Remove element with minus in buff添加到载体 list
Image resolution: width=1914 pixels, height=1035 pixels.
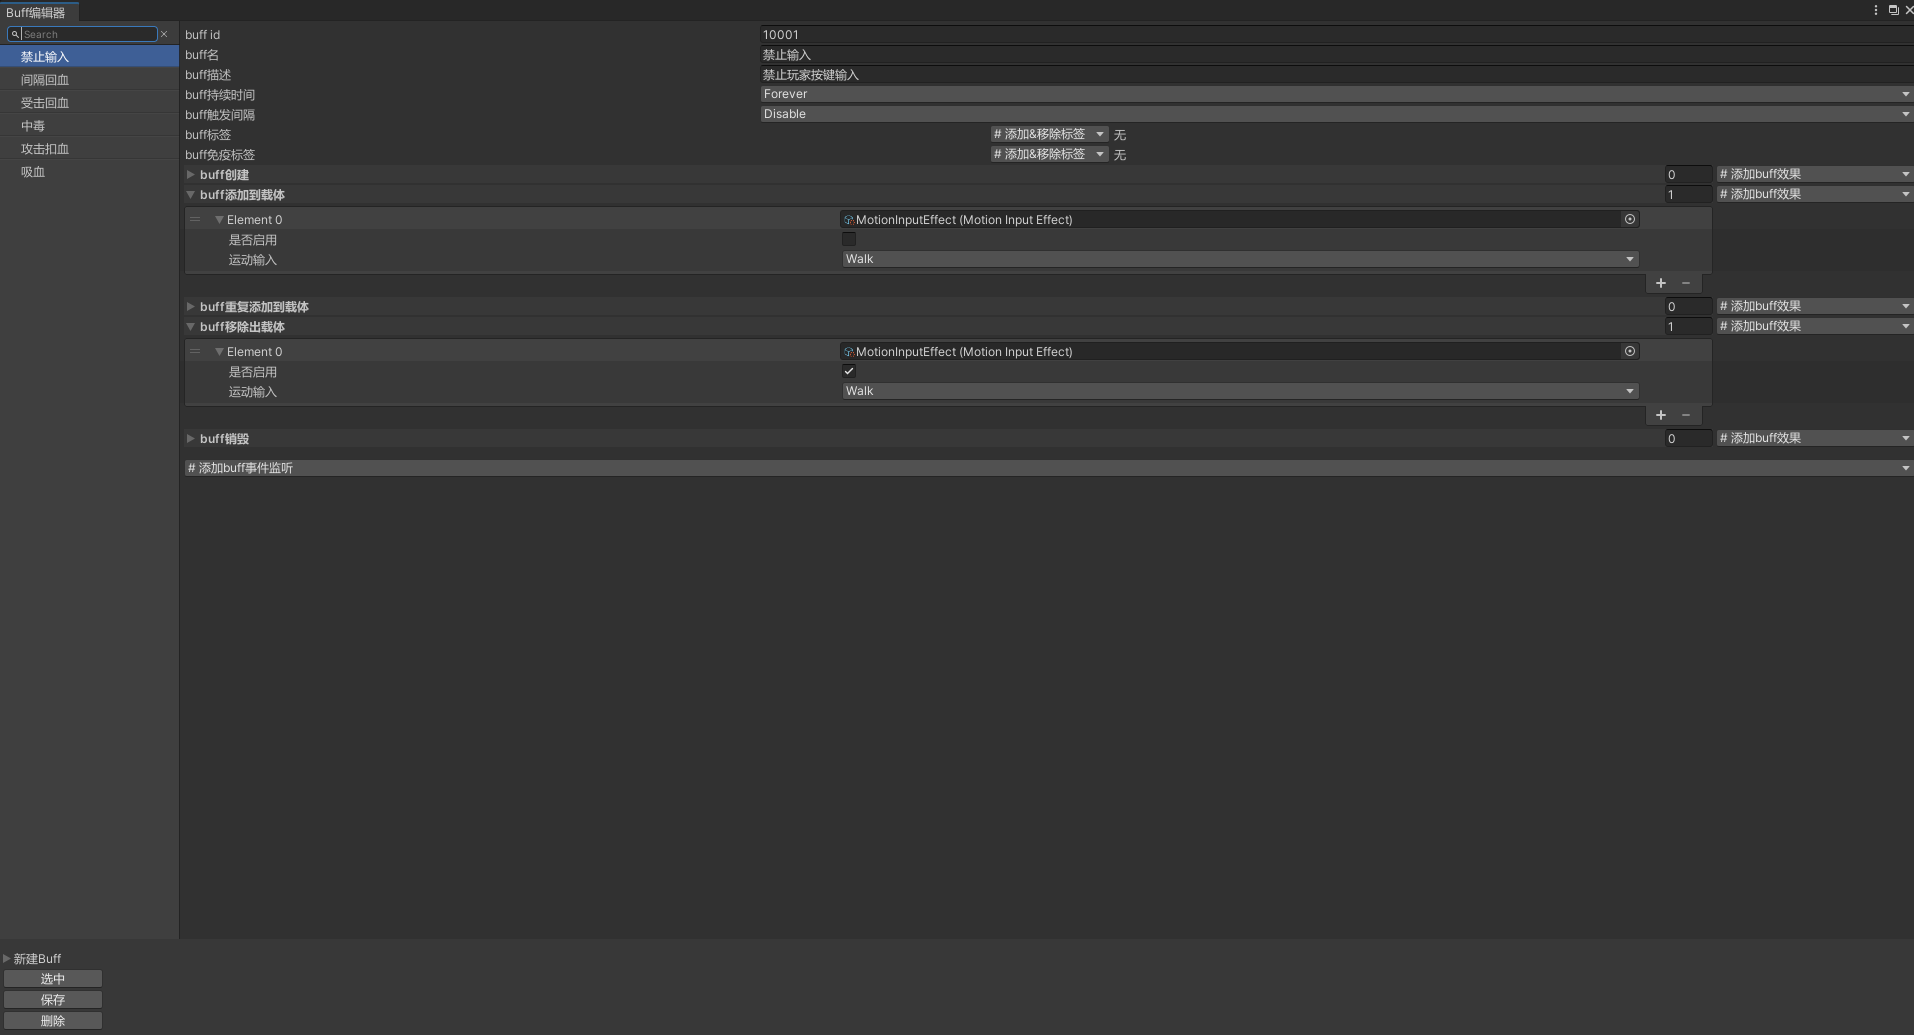(1686, 283)
